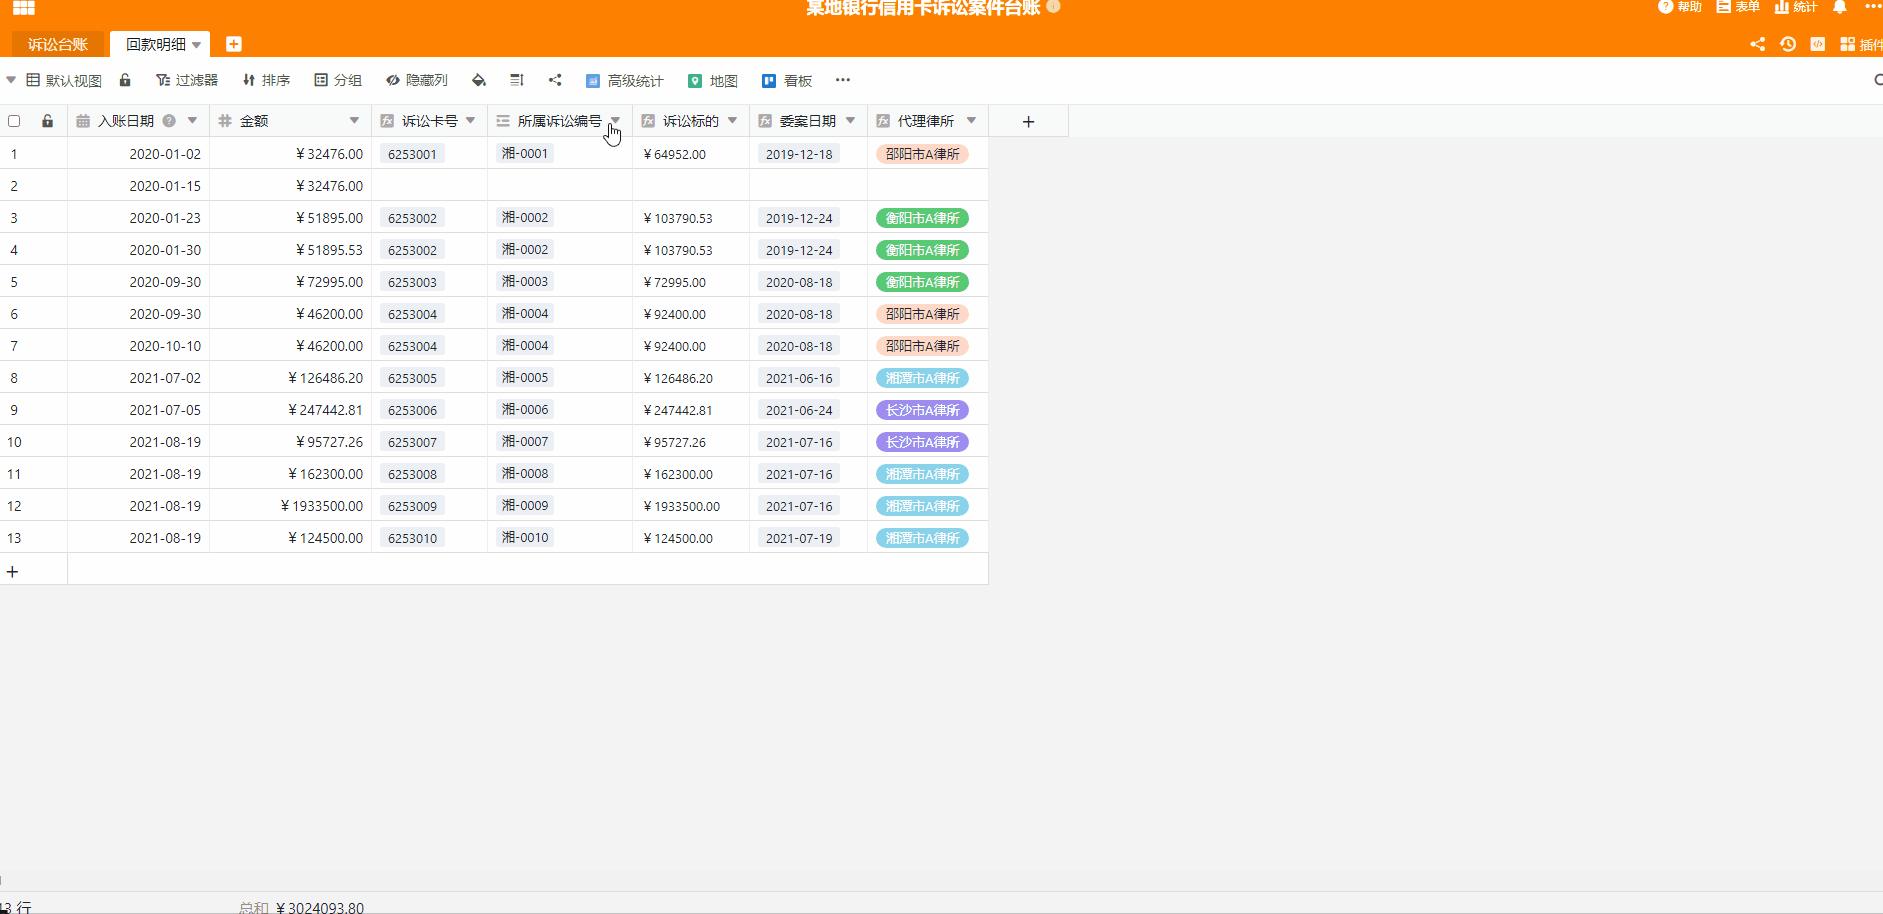This screenshot has height=914, width=1883.
Task: Add a new table tab with plus icon
Action: coord(233,44)
